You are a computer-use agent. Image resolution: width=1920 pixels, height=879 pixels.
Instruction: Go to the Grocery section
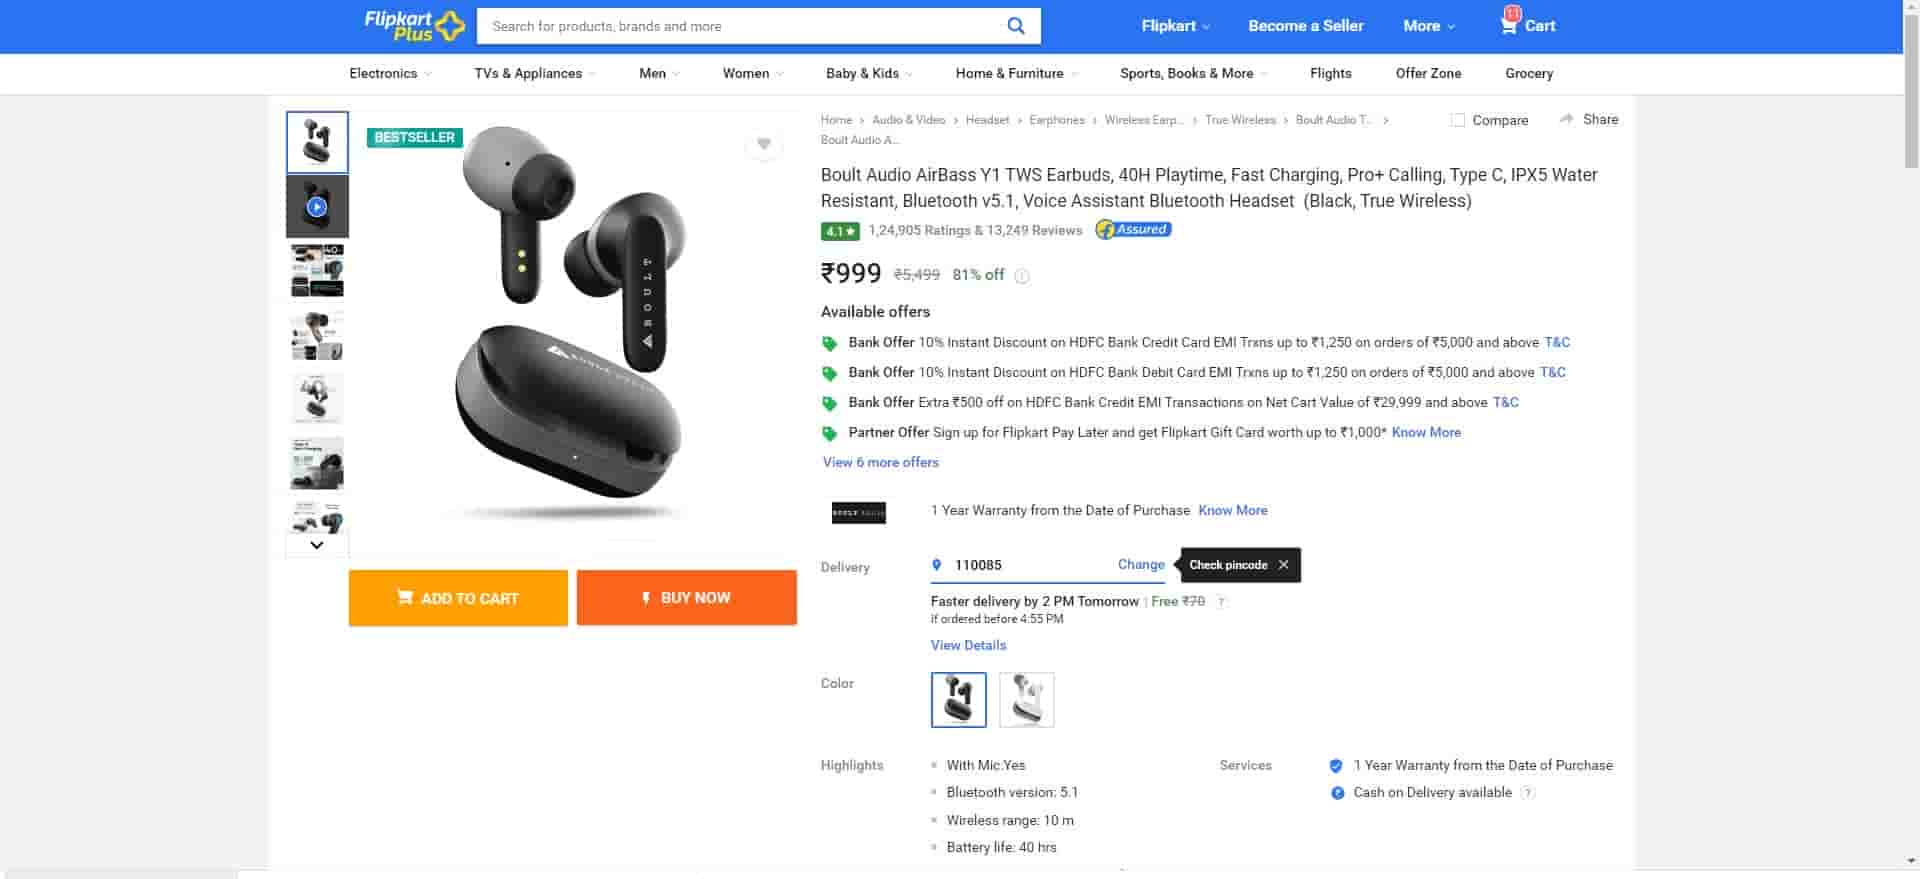click(1528, 74)
